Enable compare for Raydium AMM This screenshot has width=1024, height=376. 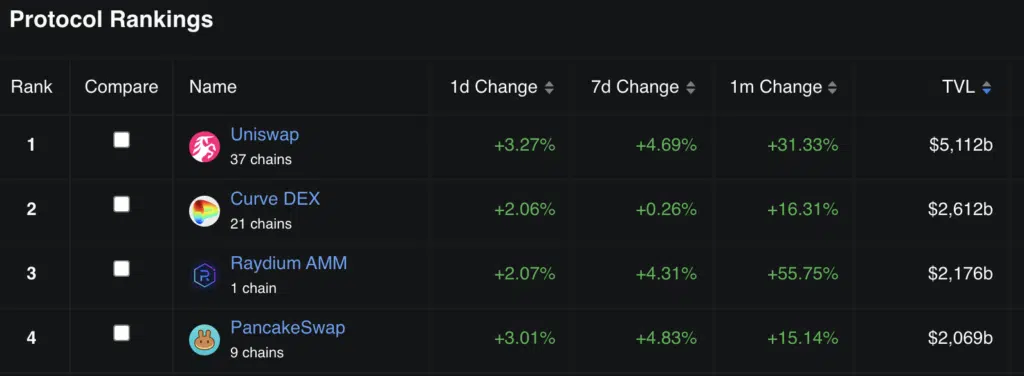pos(121,268)
